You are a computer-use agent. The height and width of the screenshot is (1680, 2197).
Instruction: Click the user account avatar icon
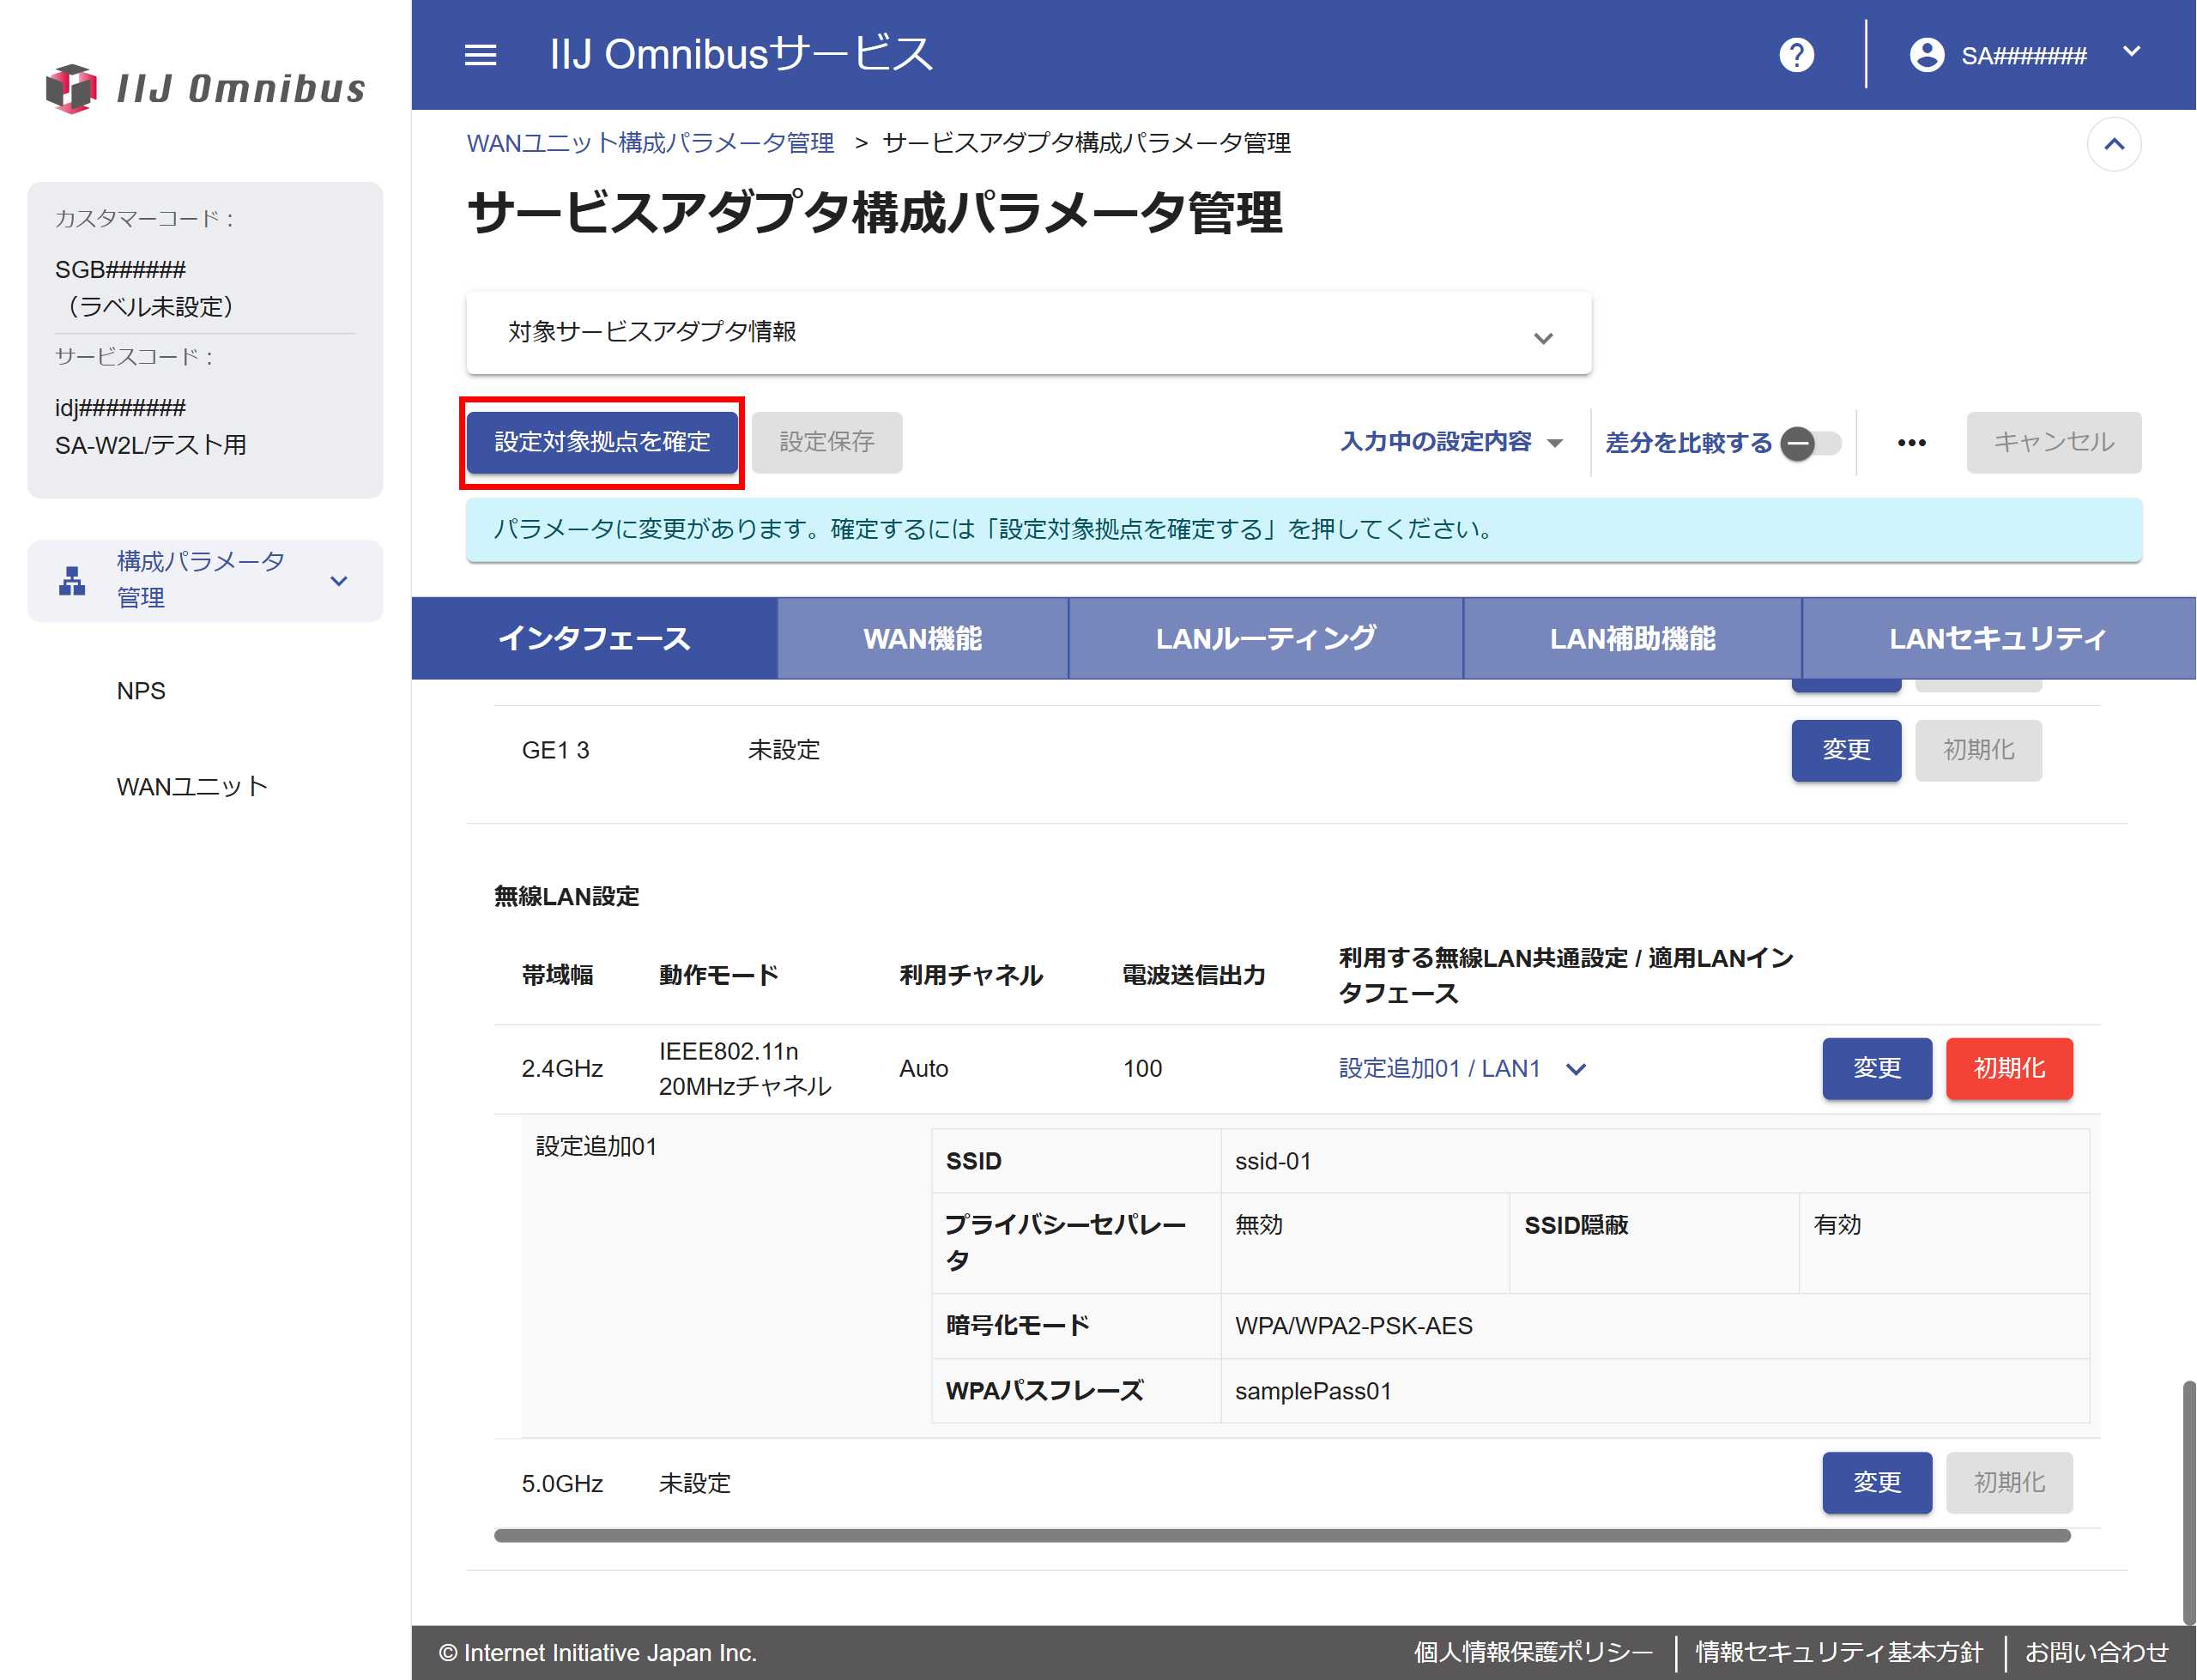click(x=1926, y=55)
